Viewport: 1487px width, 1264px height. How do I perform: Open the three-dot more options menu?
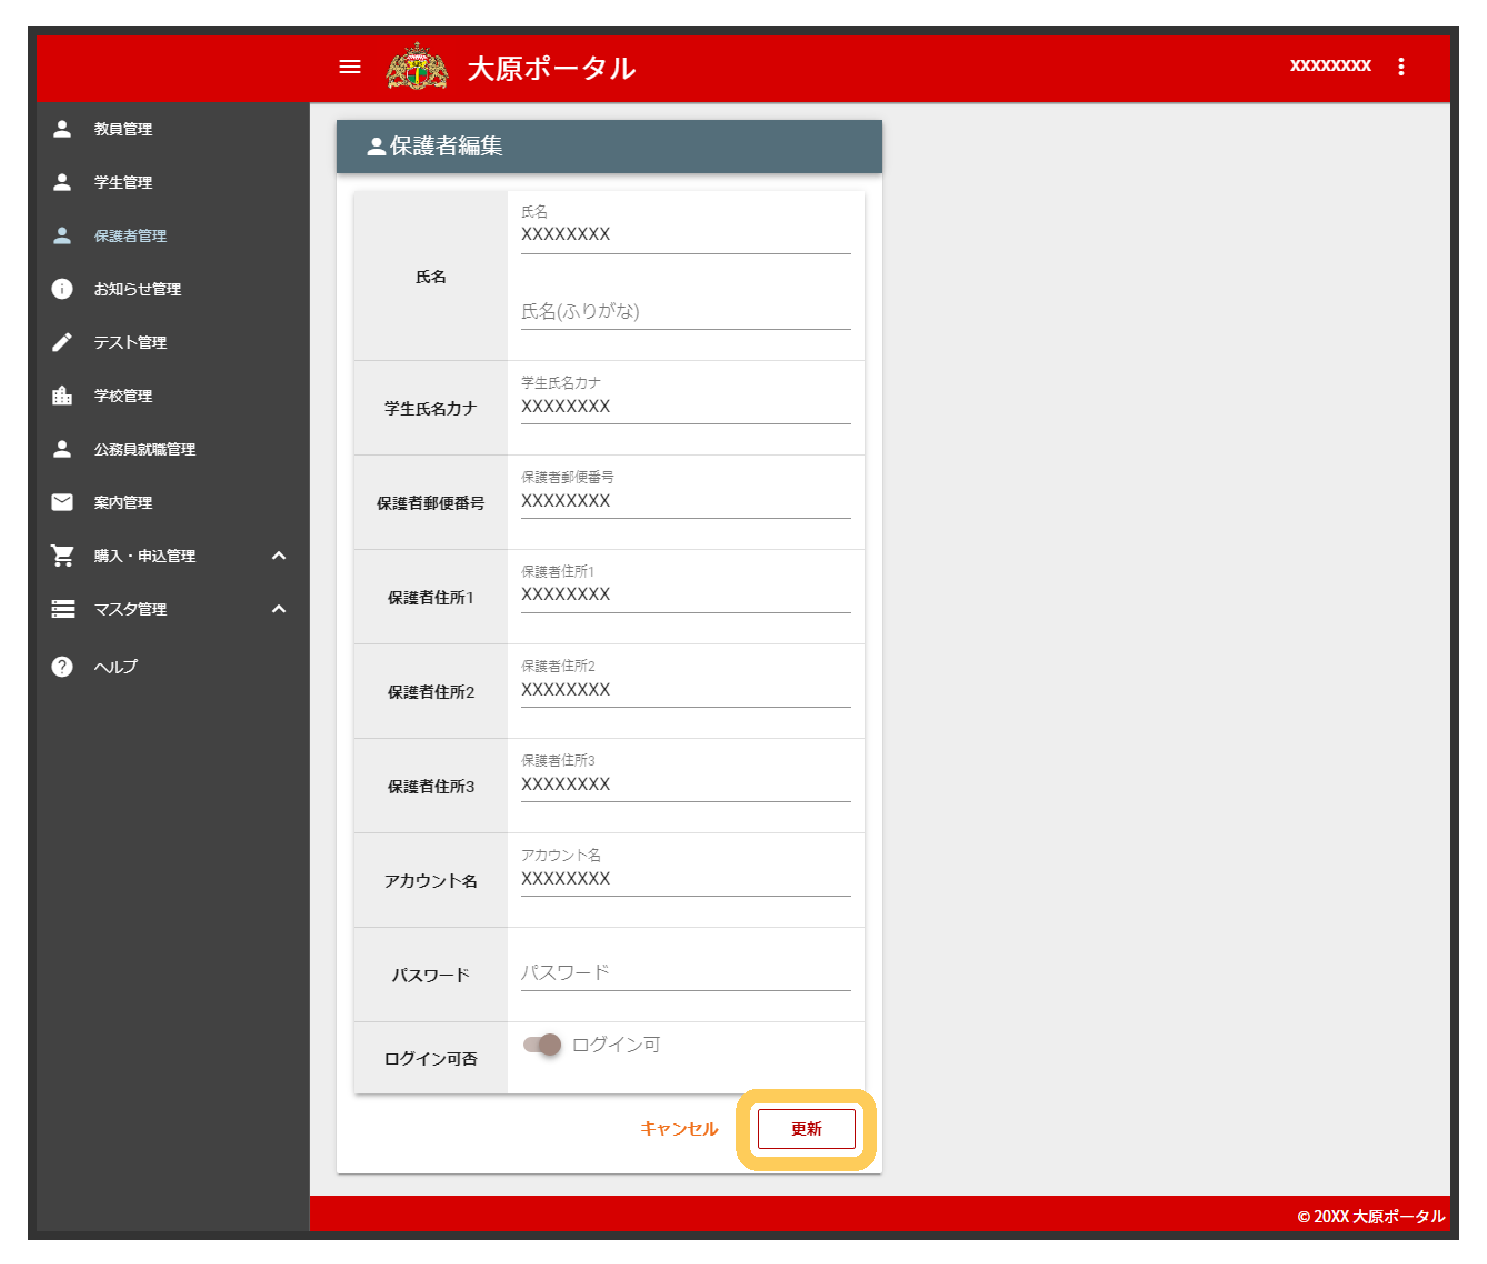pyautogui.click(x=1401, y=67)
